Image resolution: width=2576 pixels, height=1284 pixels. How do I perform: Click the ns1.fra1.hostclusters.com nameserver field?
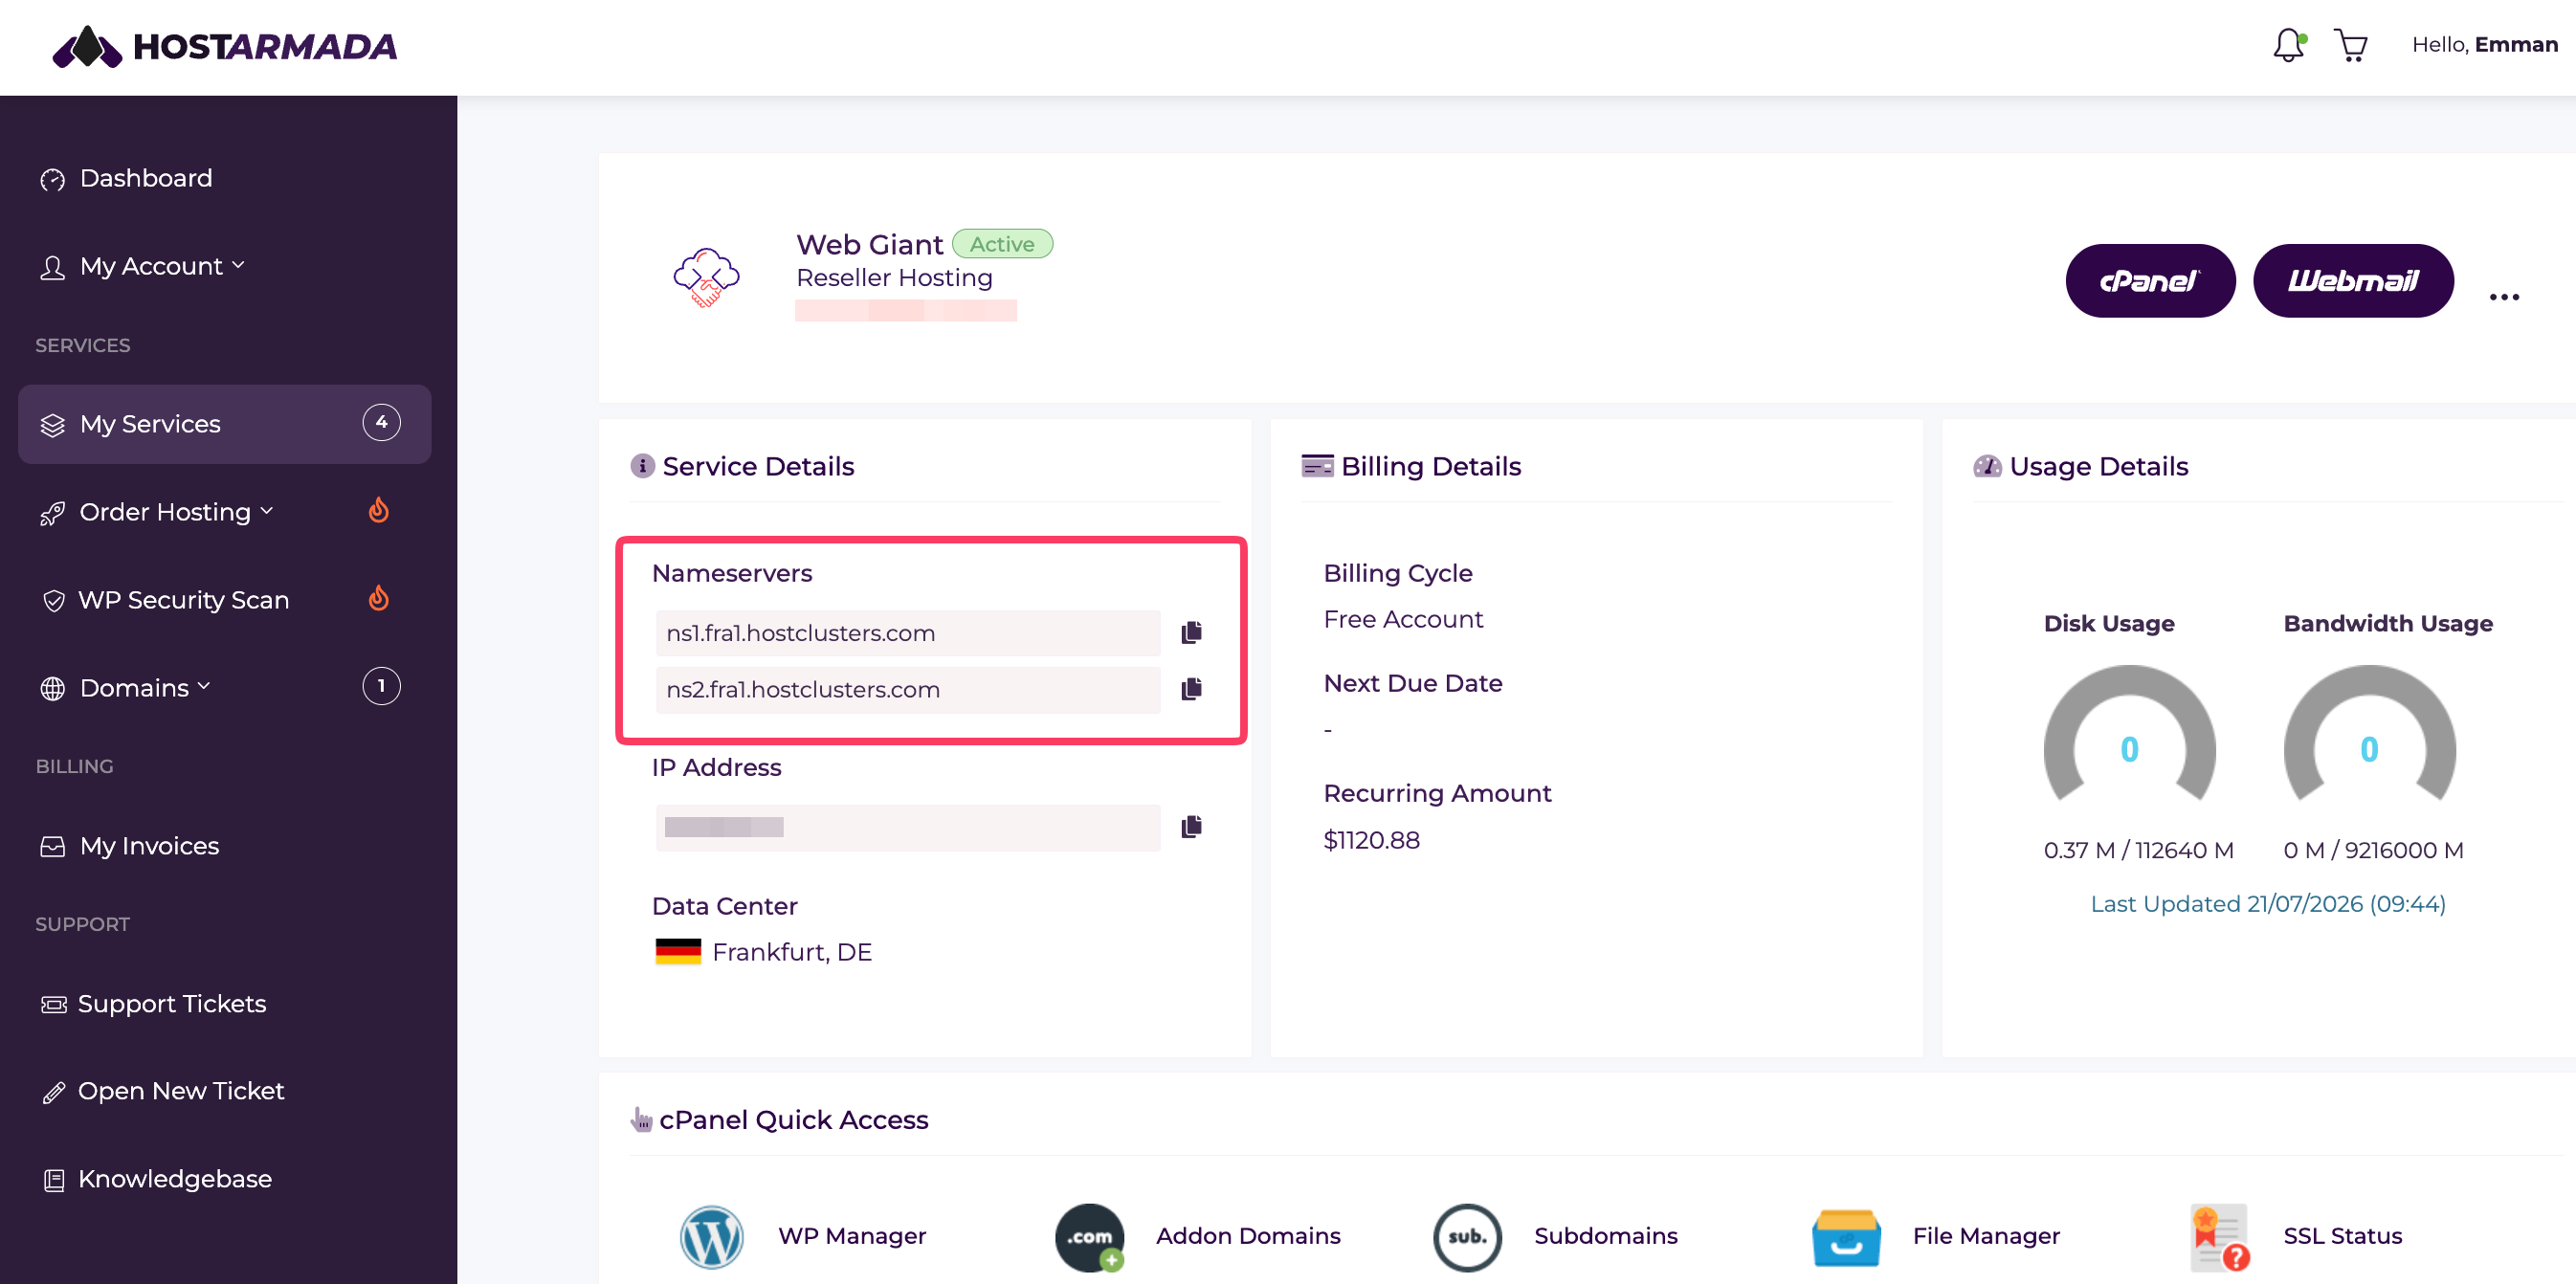[x=908, y=633]
